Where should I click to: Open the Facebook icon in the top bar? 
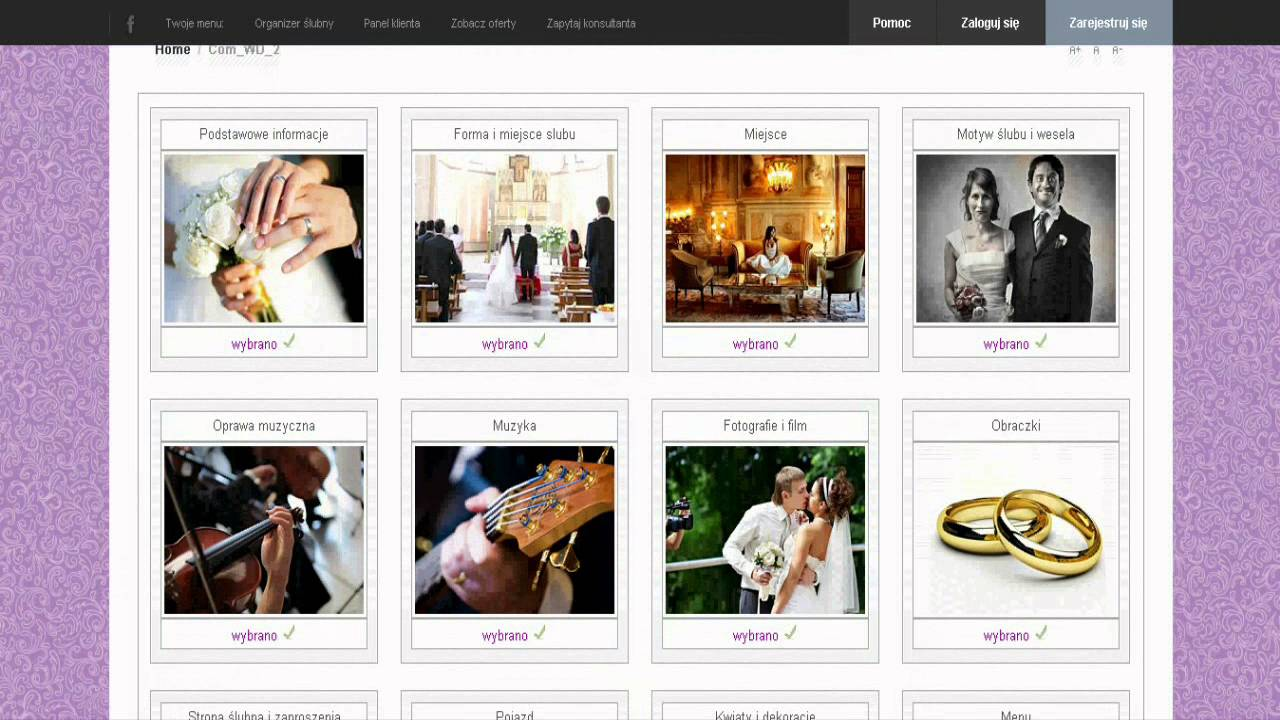[x=130, y=23]
